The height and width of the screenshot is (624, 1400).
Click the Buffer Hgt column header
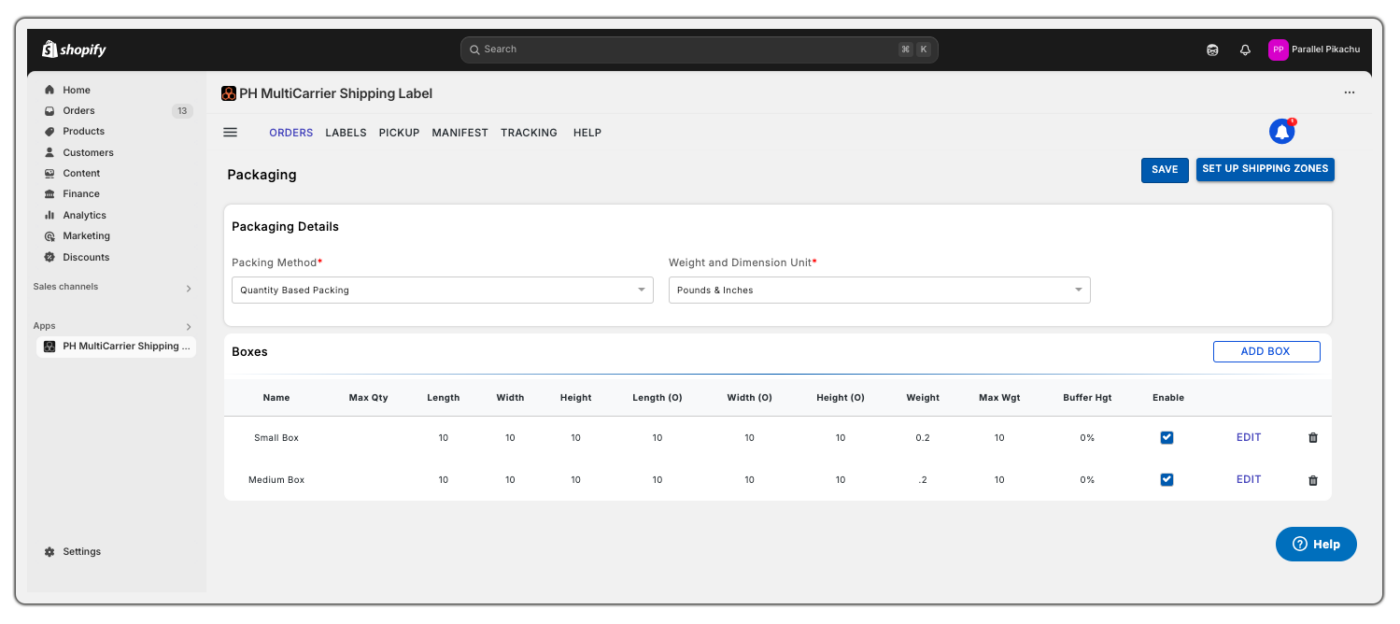click(1087, 398)
